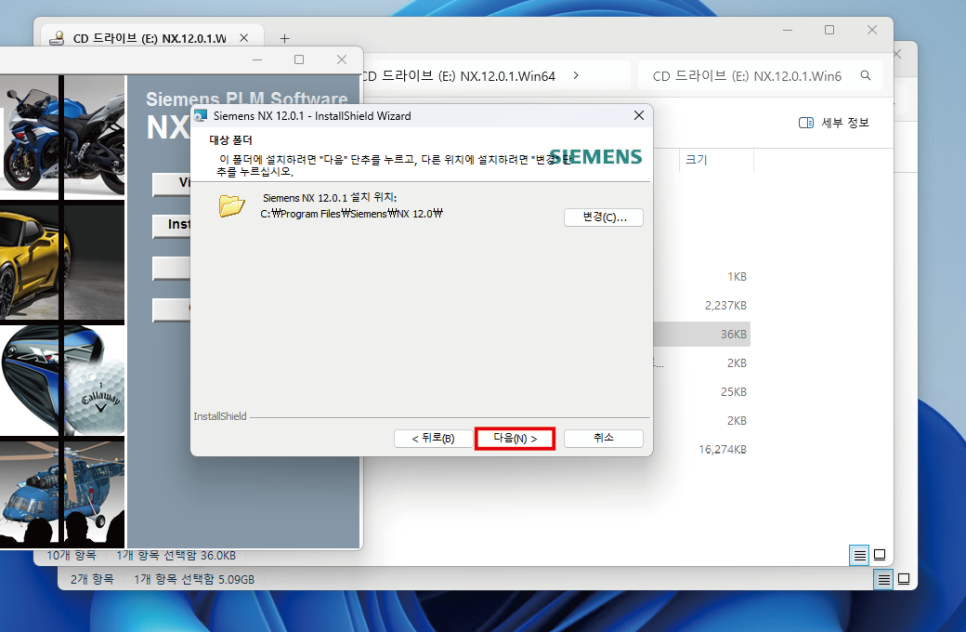Image resolution: width=966 pixels, height=632 pixels.
Task: Select the file row with 36KB
Action: [702, 334]
